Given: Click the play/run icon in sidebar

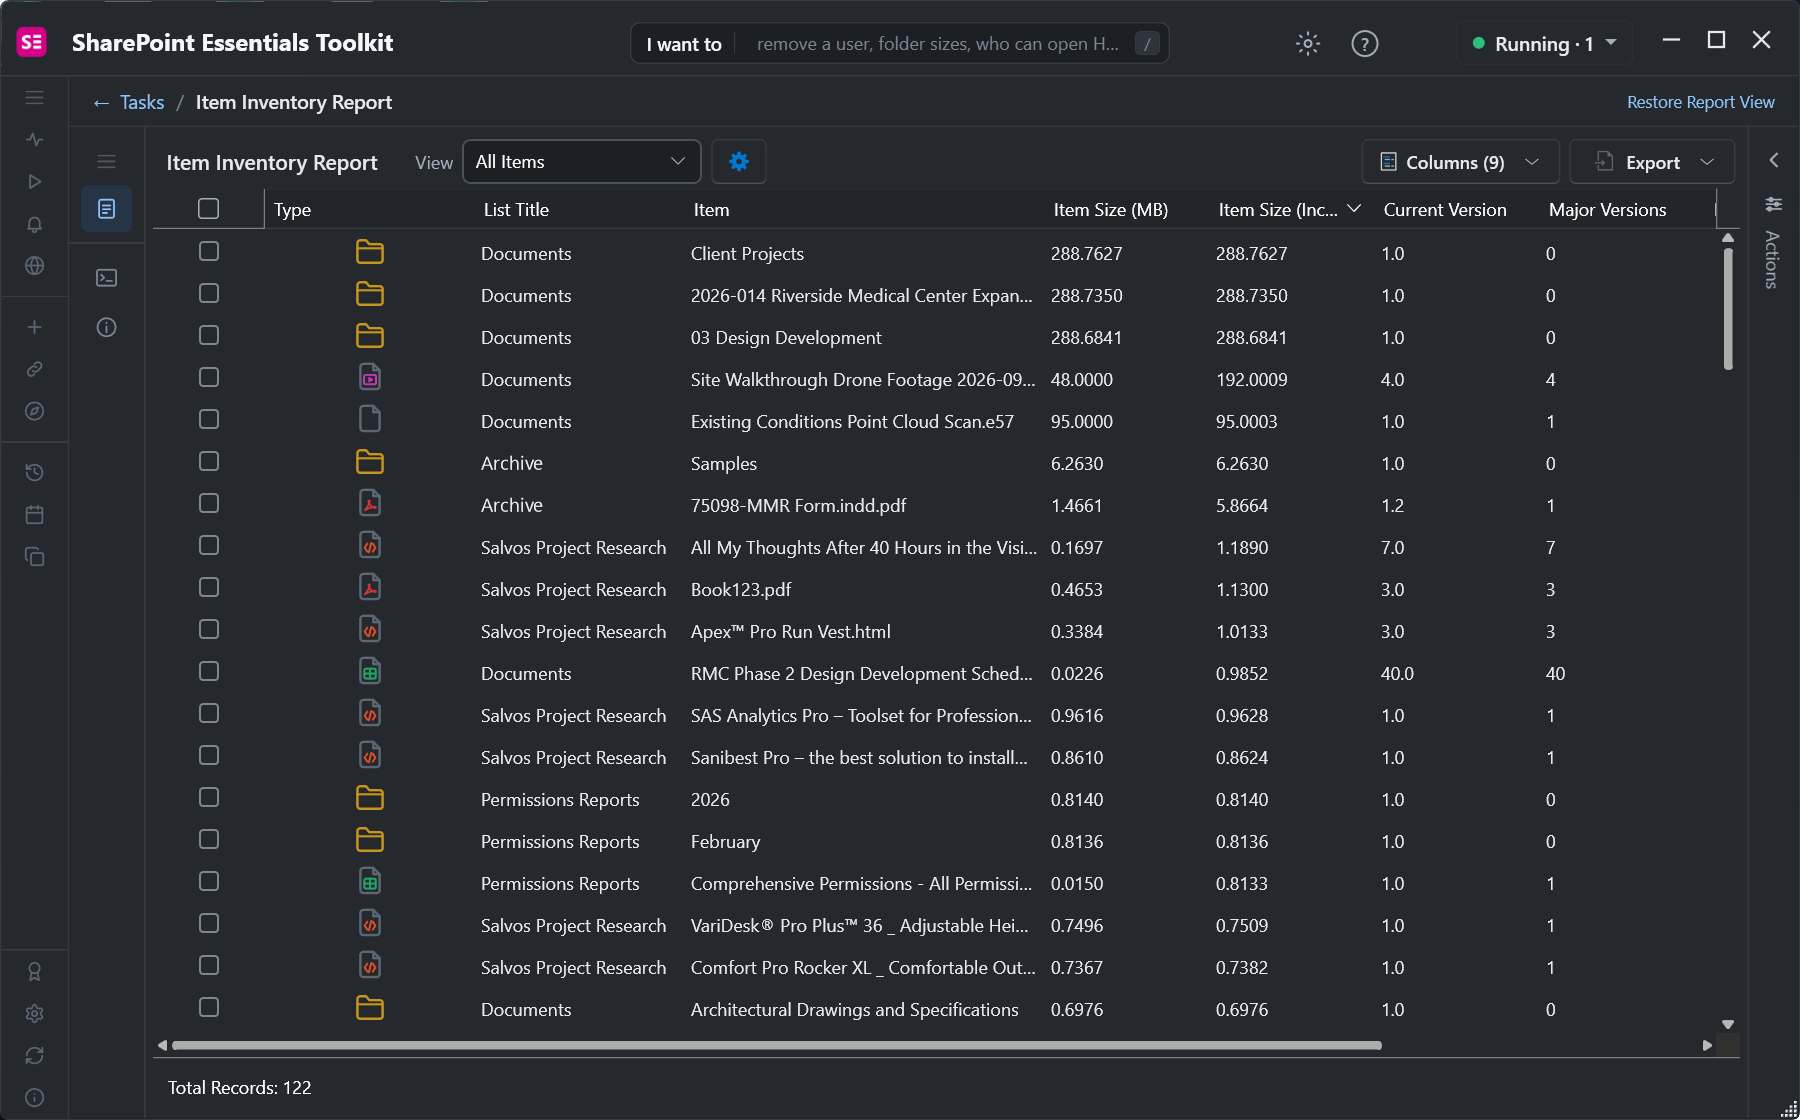Looking at the screenshot, I should point(35,182).
